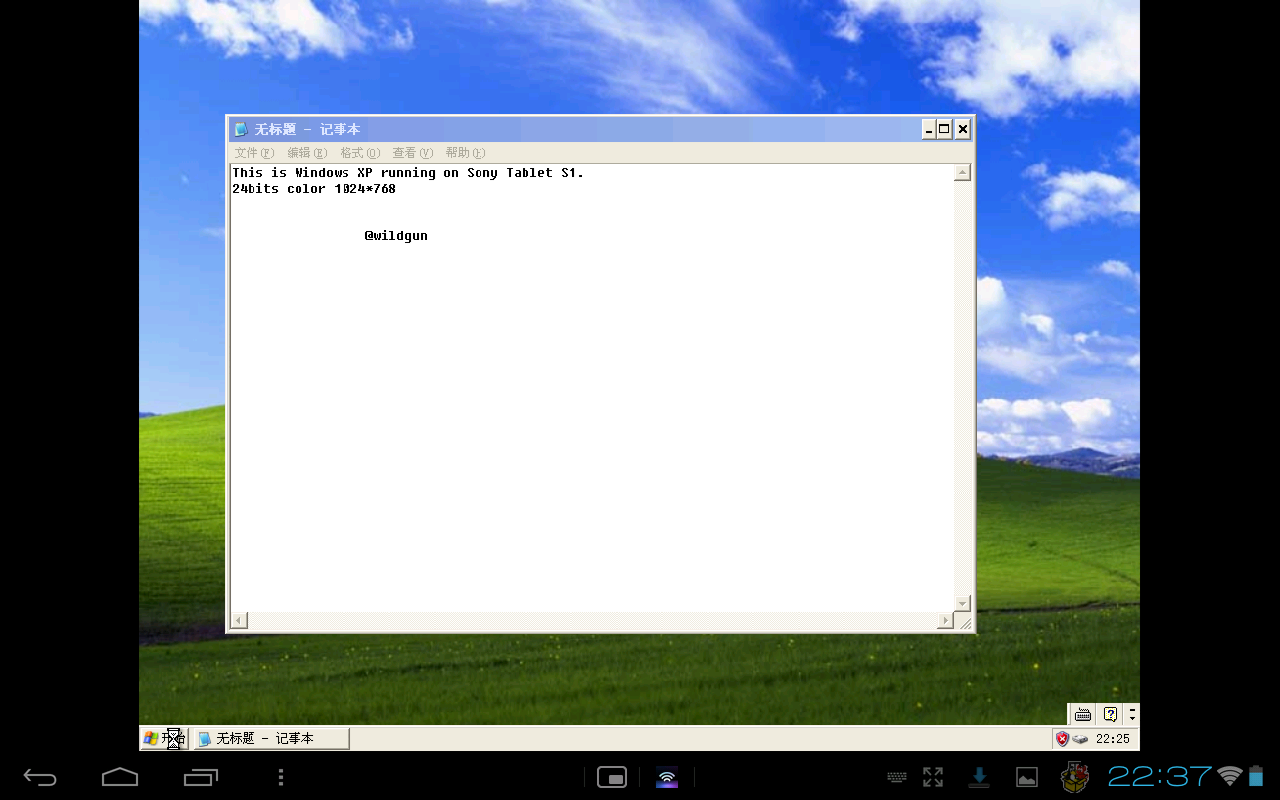Open the 帮助 (Help) menu
This screenshot has height=800, width=1280.
click(465, 153)
